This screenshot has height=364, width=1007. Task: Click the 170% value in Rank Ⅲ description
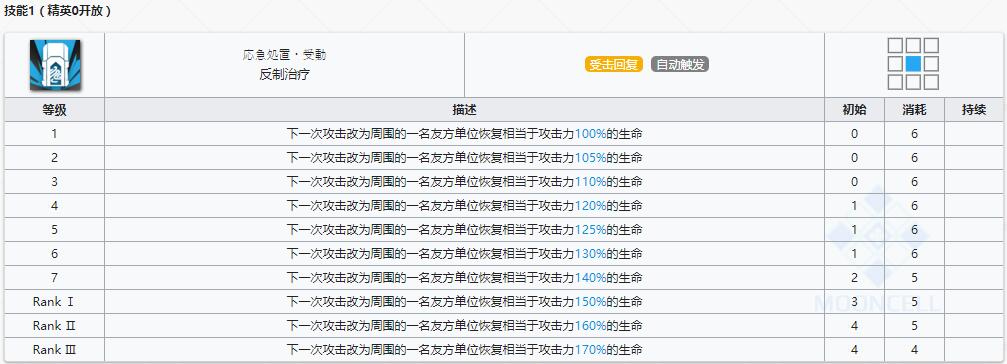coord(590,350)
